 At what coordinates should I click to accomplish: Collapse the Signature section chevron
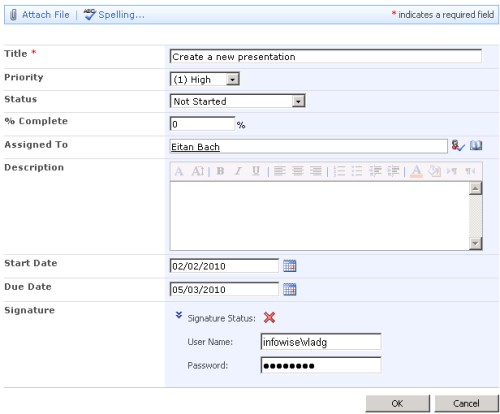click(x=179, y=315)
